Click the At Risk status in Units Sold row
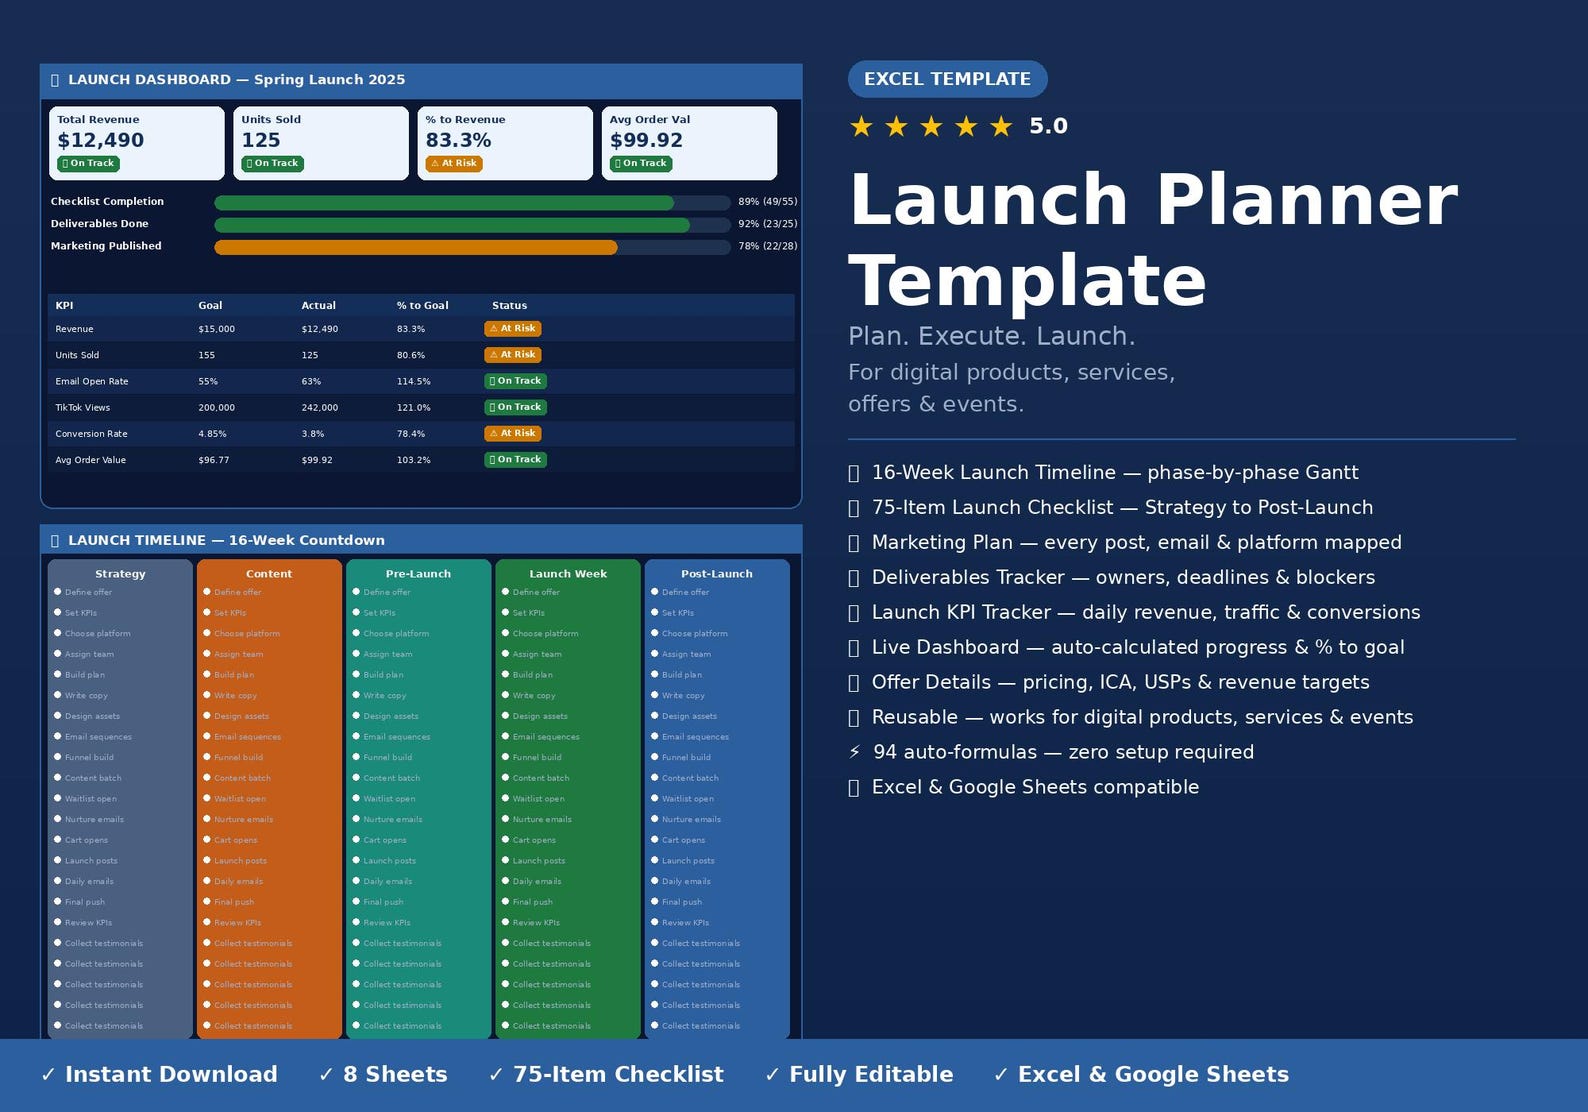This screenshot has width=1588, height=1112. [513, 354]
